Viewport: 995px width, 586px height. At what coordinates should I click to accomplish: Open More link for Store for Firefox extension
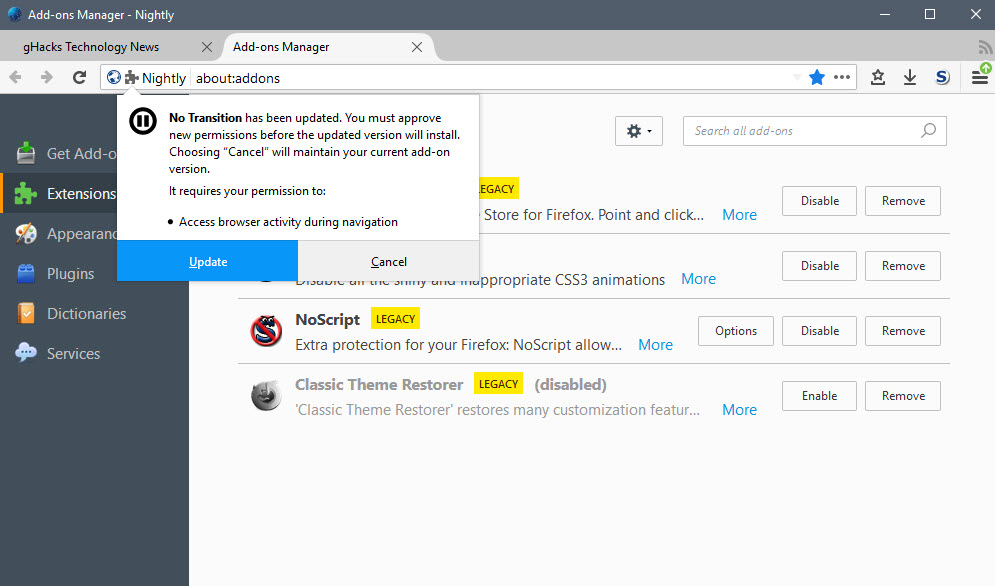click(x=739, y=215)
